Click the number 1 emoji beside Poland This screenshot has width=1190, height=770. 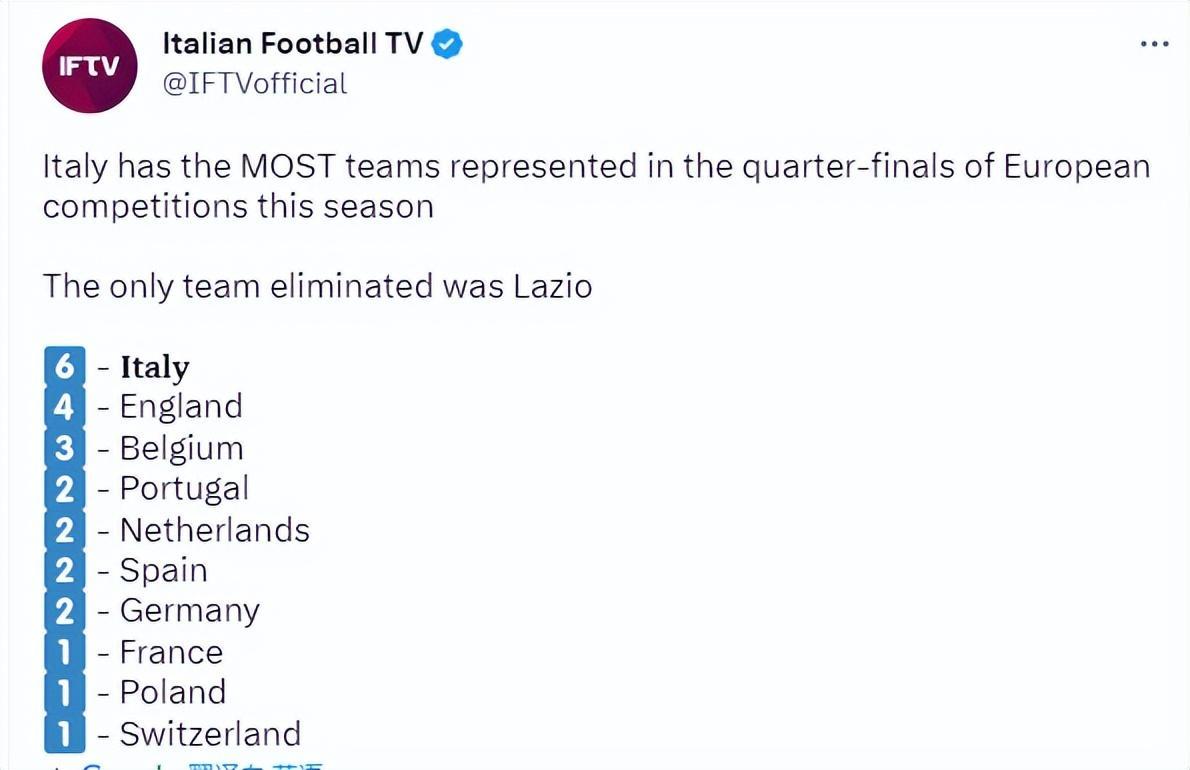point(64,692)
